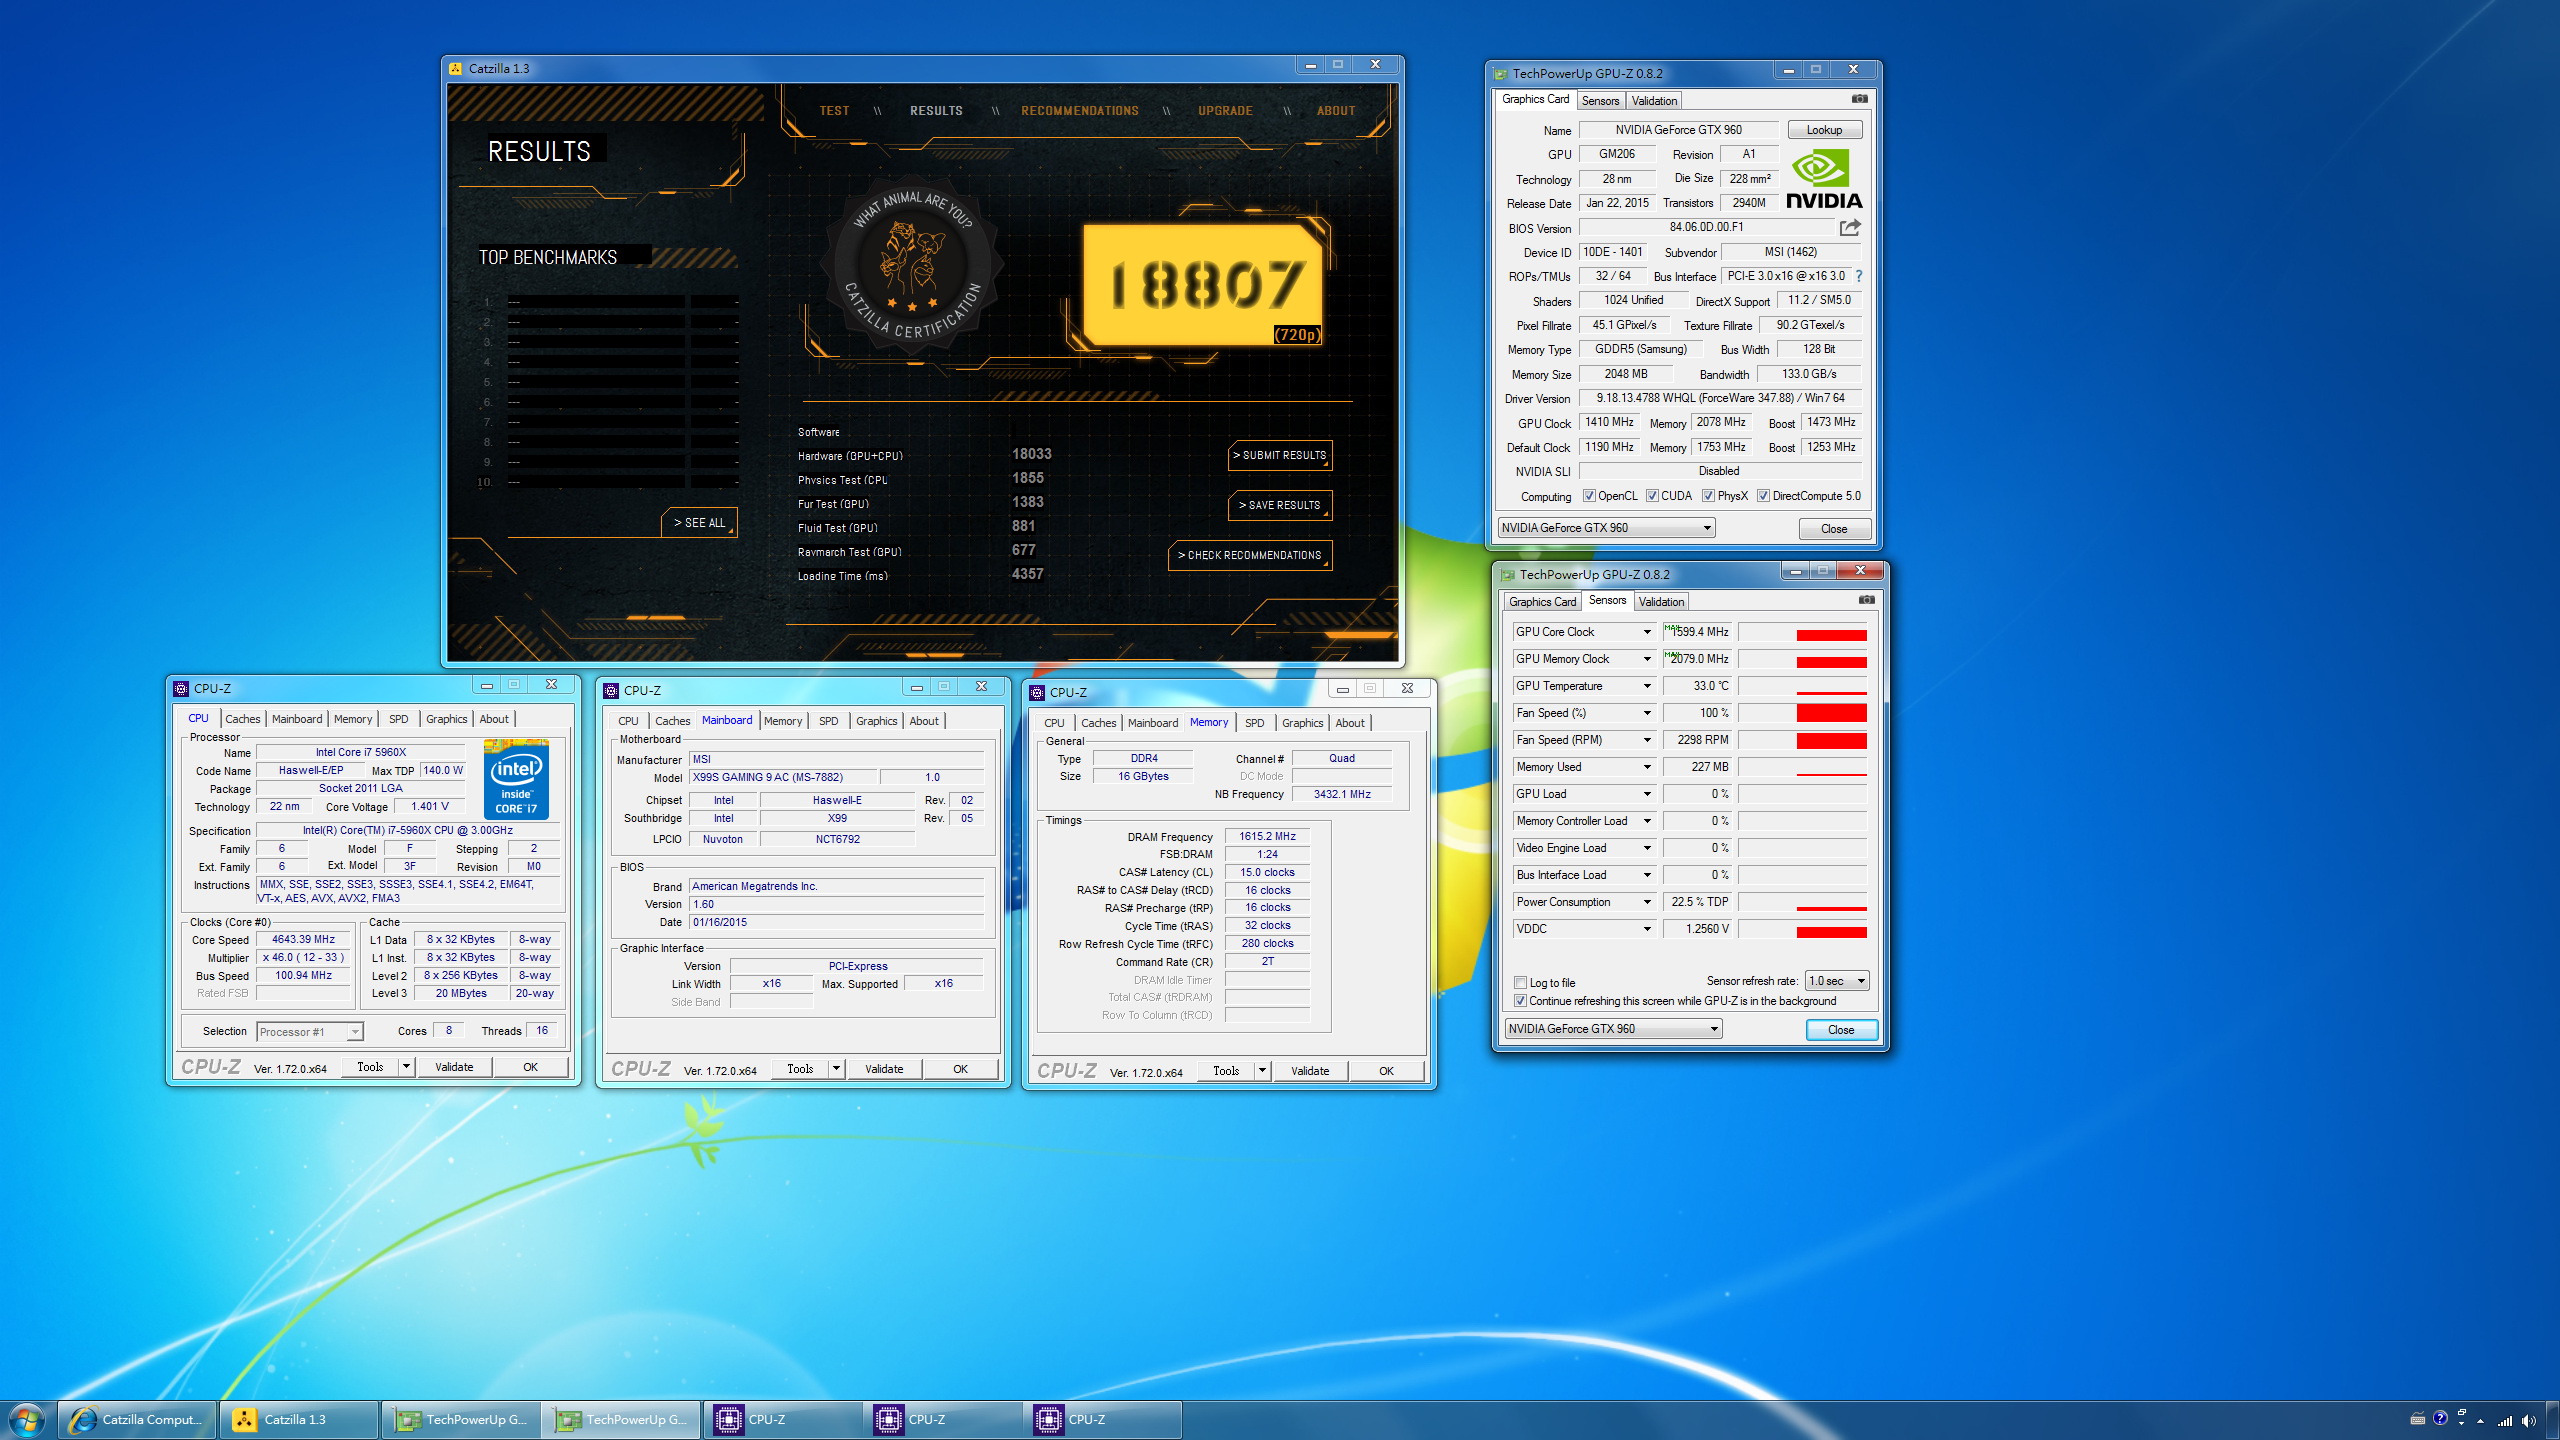Open Caches tab in CPU-Z CPU window

(242, 719)
